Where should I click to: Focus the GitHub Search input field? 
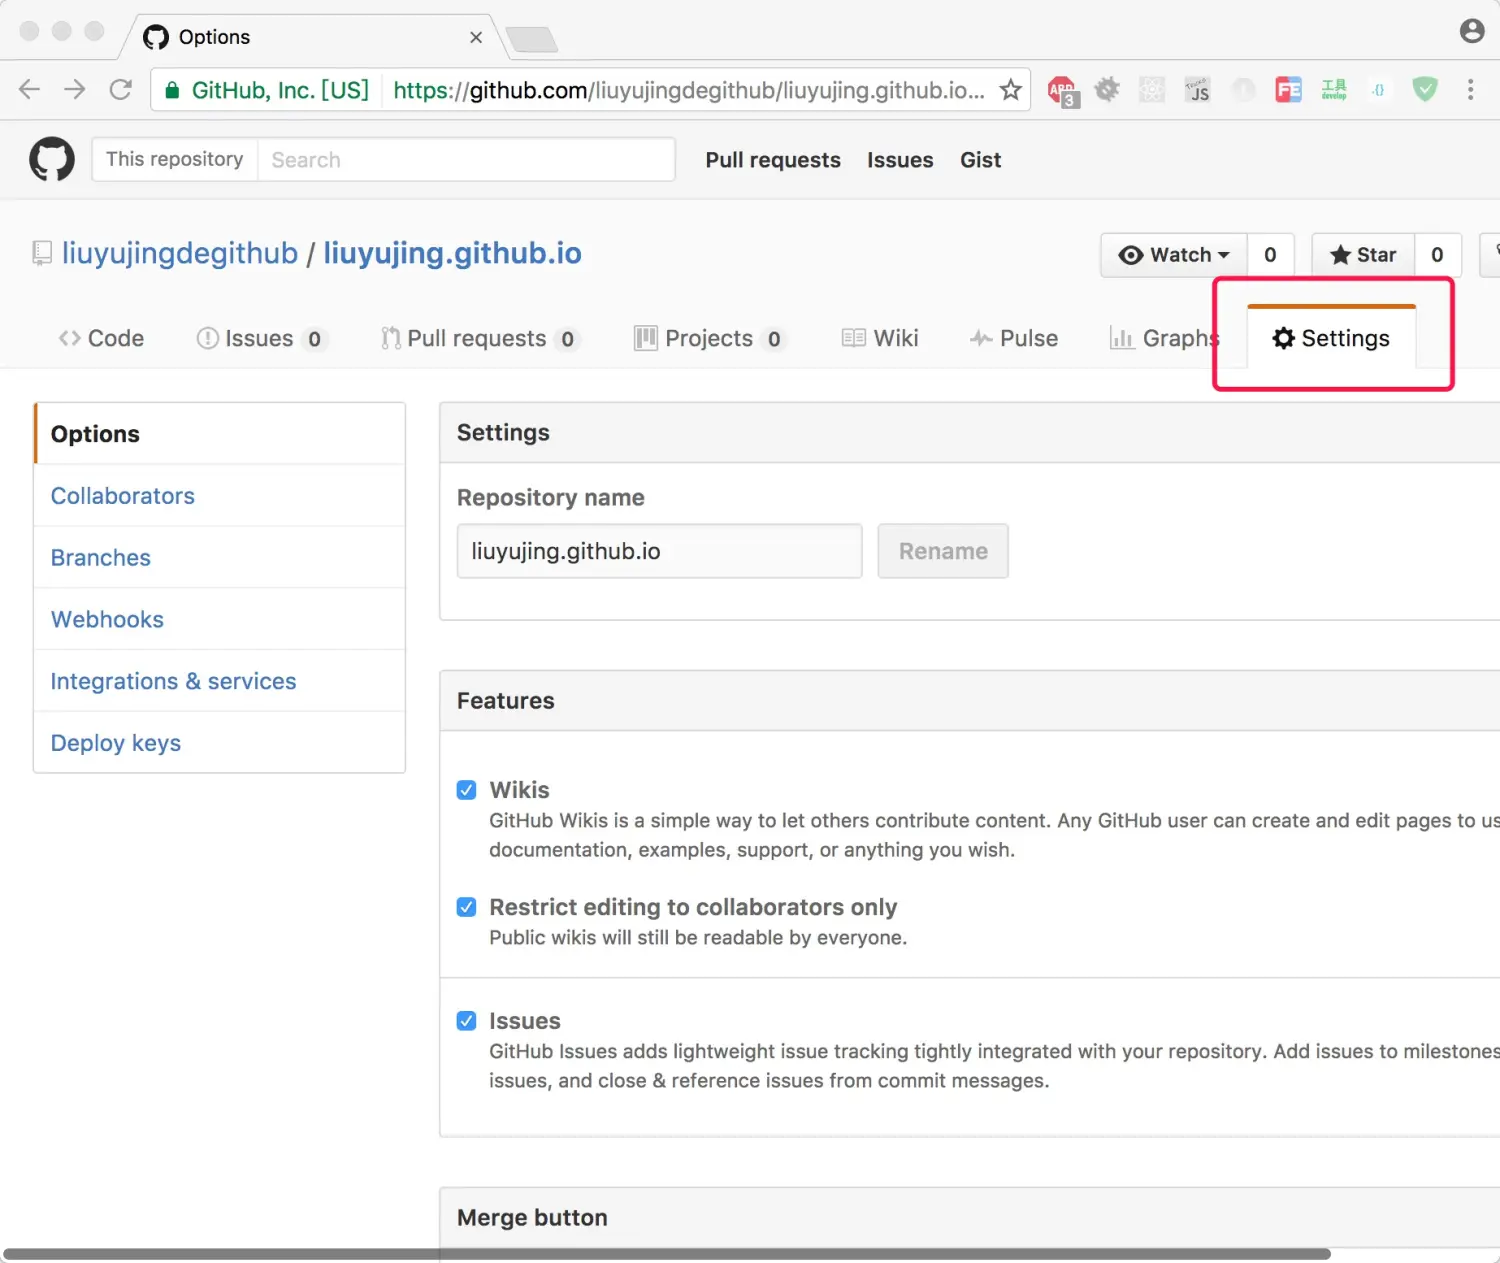pos(466,159)
